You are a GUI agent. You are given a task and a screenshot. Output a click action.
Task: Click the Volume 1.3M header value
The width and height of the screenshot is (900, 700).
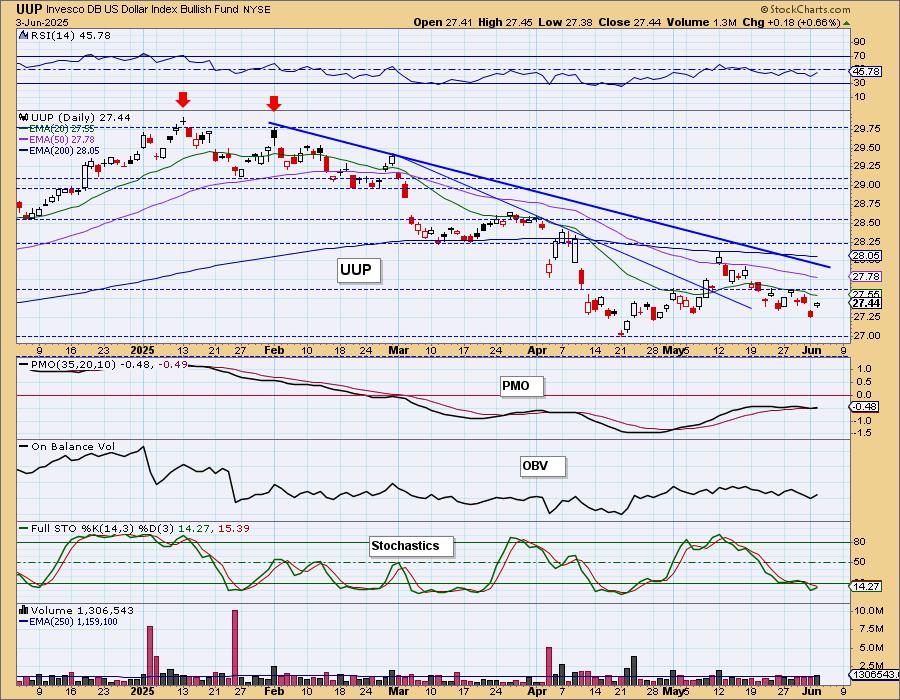click(x=701, y=22)
